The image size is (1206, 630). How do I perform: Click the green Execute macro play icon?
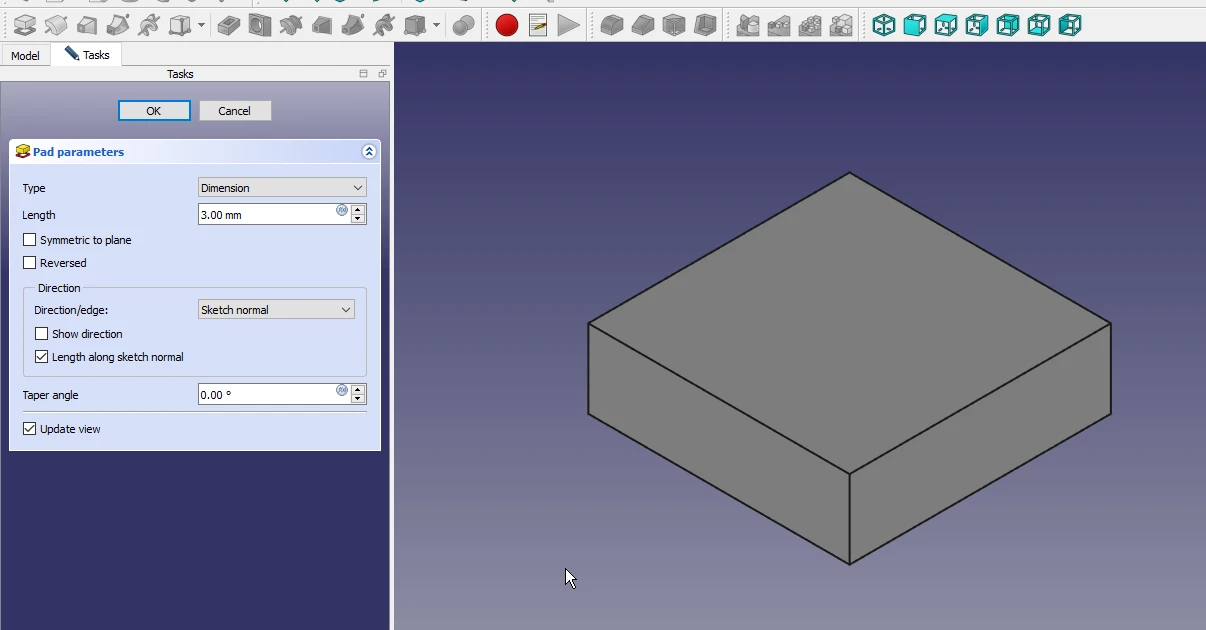click(x=568, y=25)
